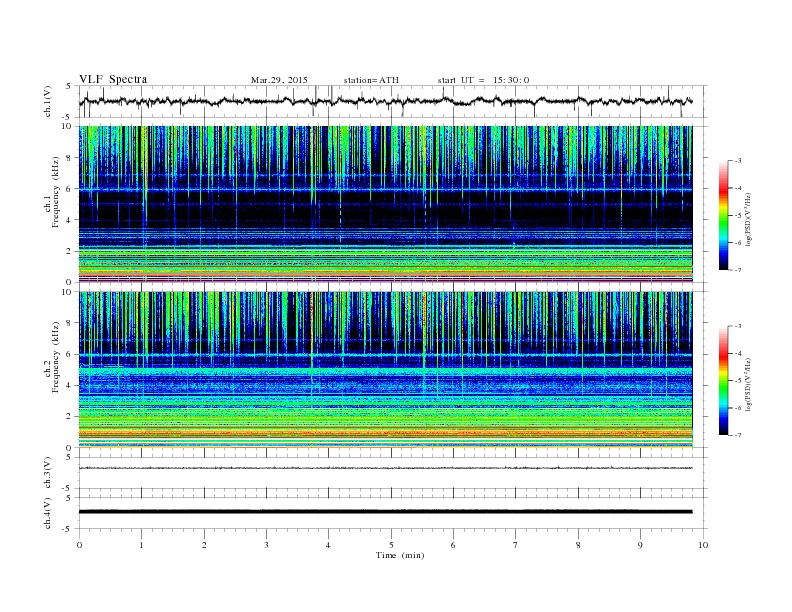The height and width of the screenshot is (612, 792).
Task: Click the '2' kHz tick of ch.2 spectrogram
Action: (x=70, y=417)
